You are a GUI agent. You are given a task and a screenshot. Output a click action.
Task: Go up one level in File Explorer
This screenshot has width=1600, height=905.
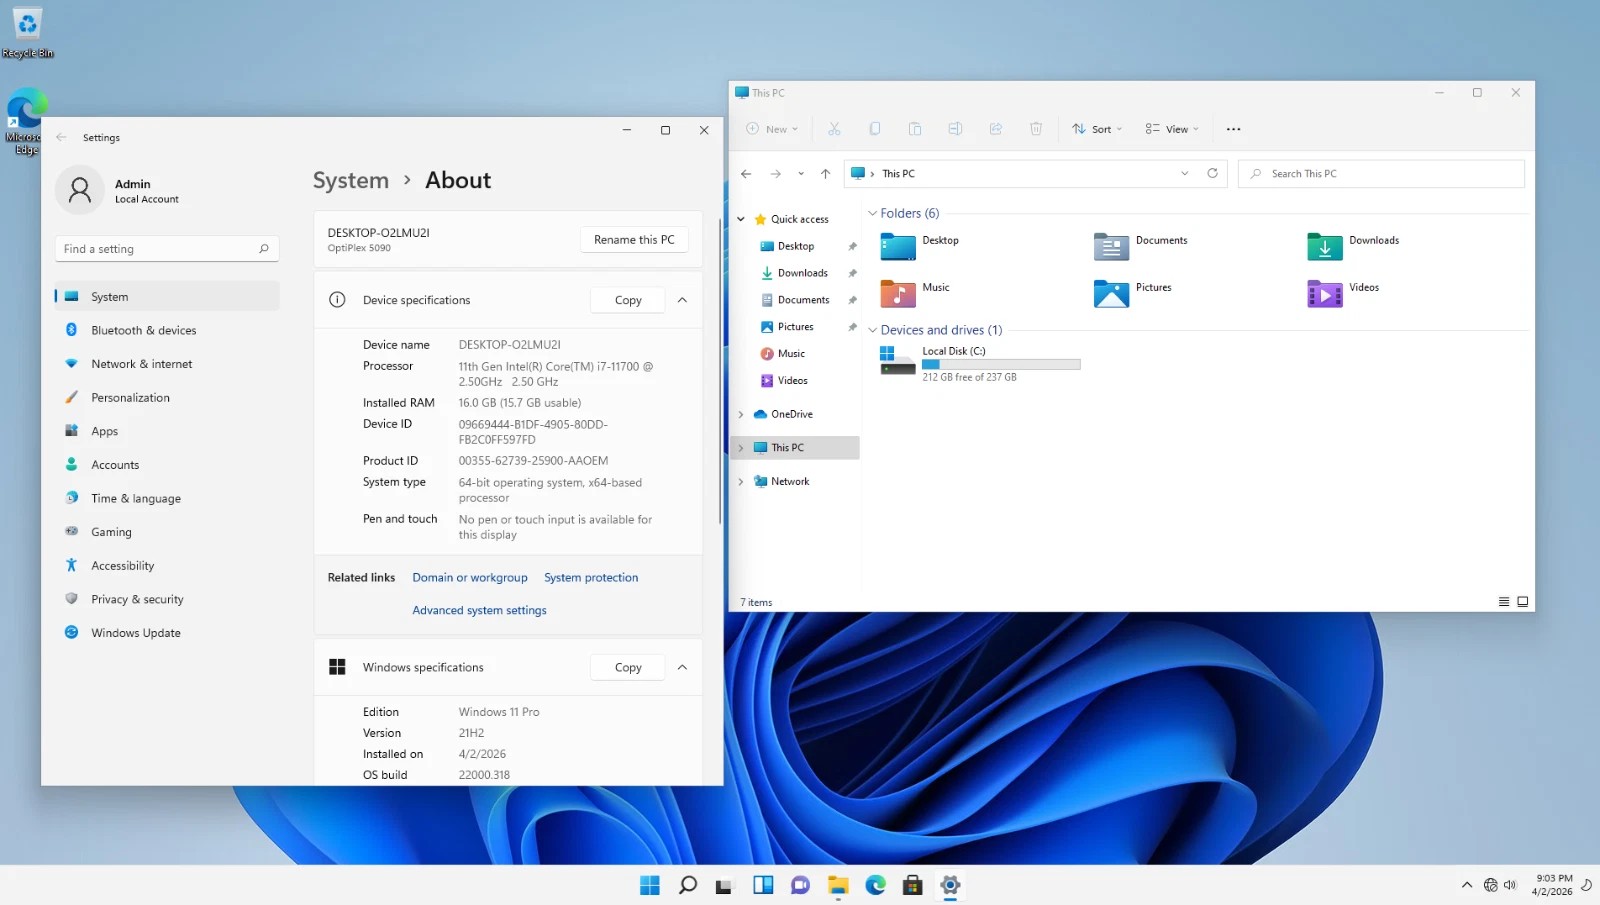point(825,174)
